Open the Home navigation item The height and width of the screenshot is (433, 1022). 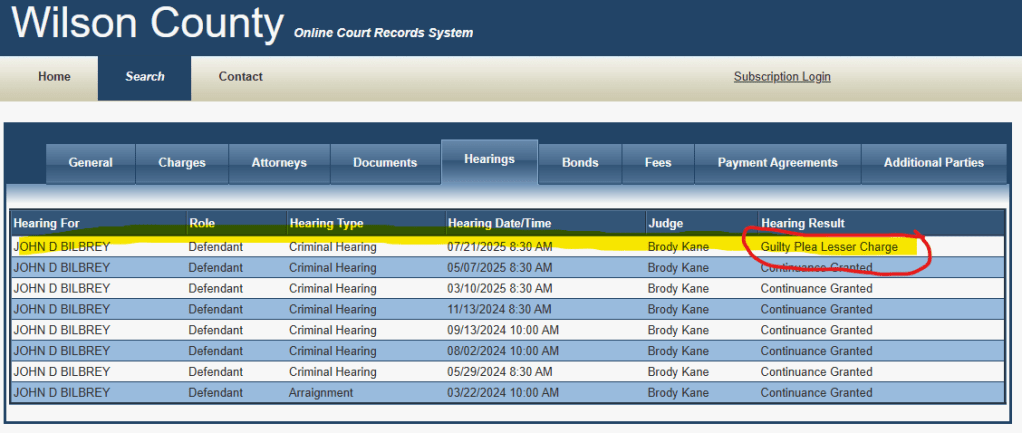tap(54, 77)
